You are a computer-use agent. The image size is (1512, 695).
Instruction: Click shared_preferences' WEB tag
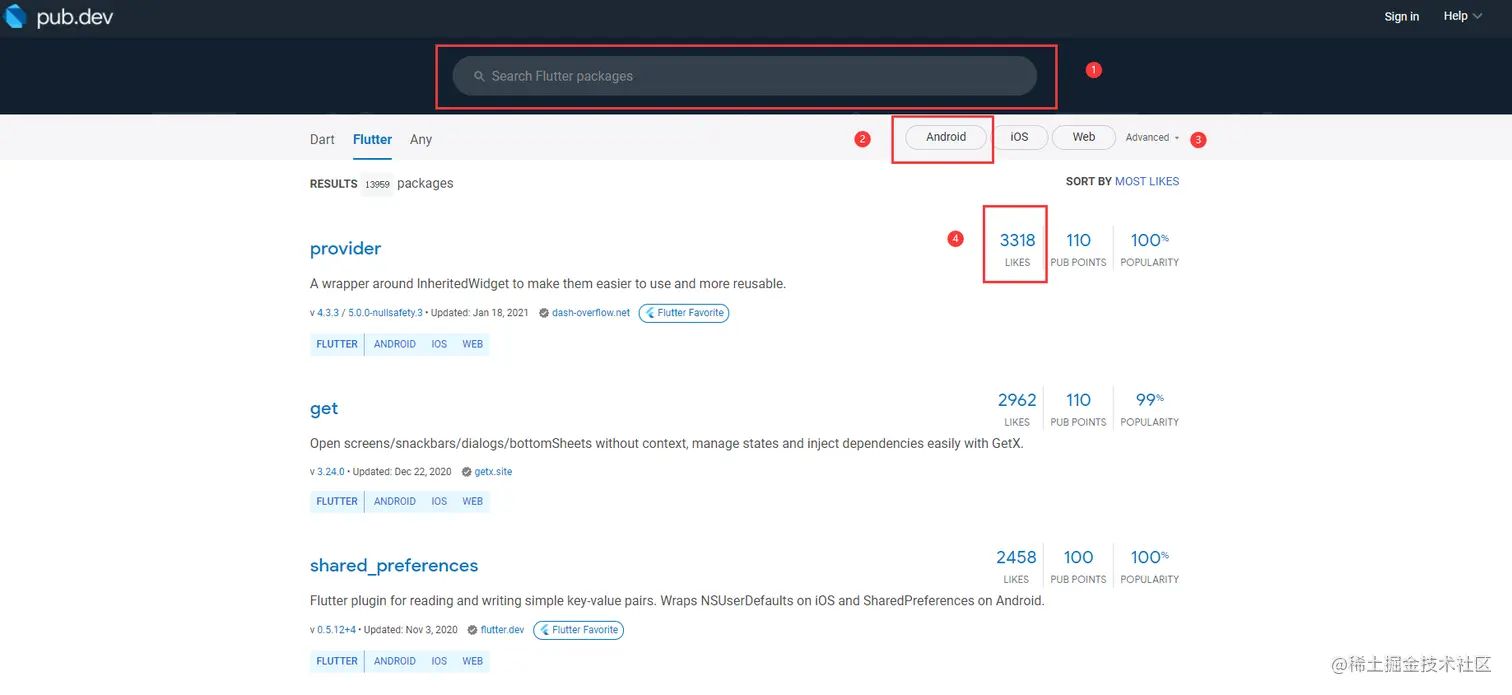coord(473,661)
